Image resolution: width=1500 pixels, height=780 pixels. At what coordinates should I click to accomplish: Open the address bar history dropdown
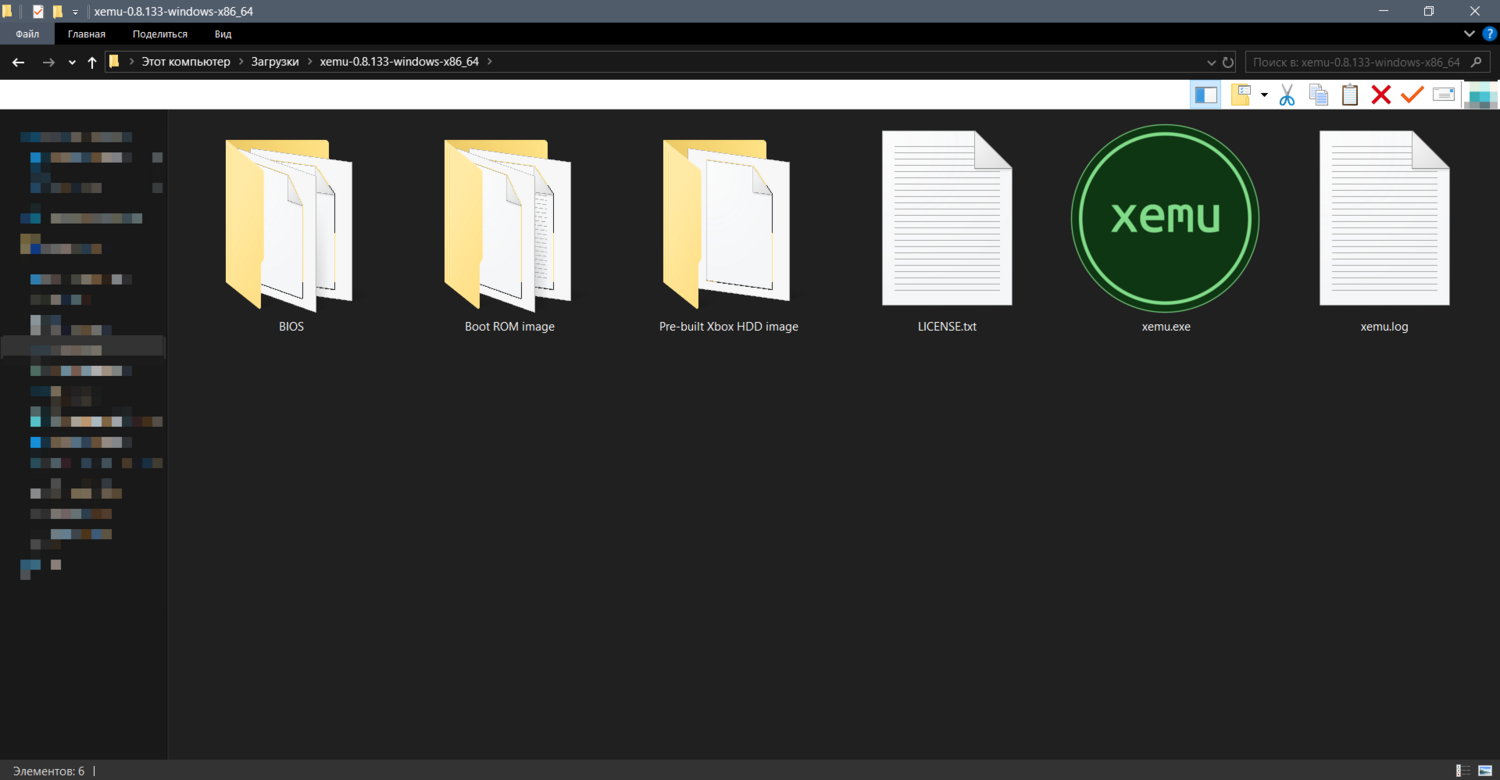coord(1211,62)
